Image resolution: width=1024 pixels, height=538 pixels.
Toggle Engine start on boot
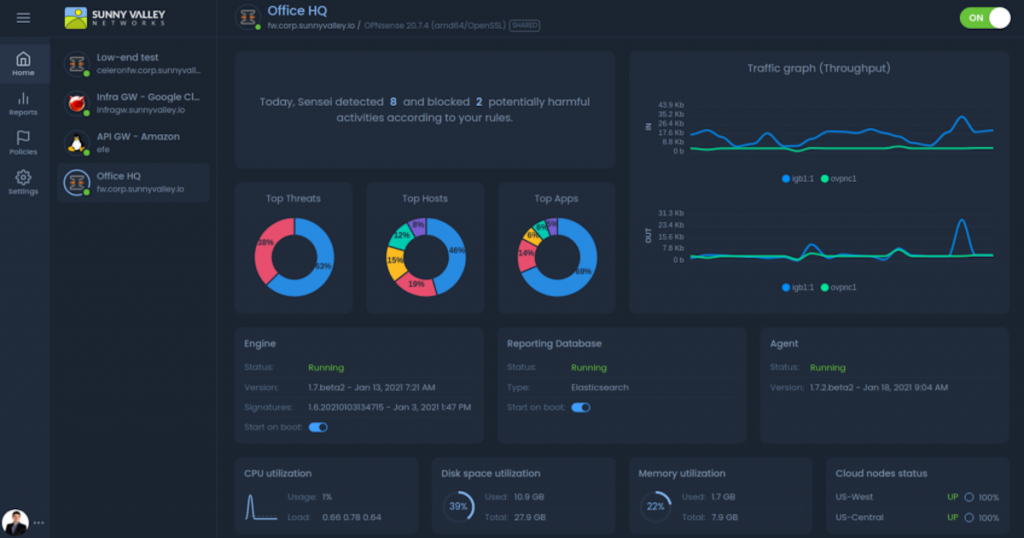[x=318, y=427]
